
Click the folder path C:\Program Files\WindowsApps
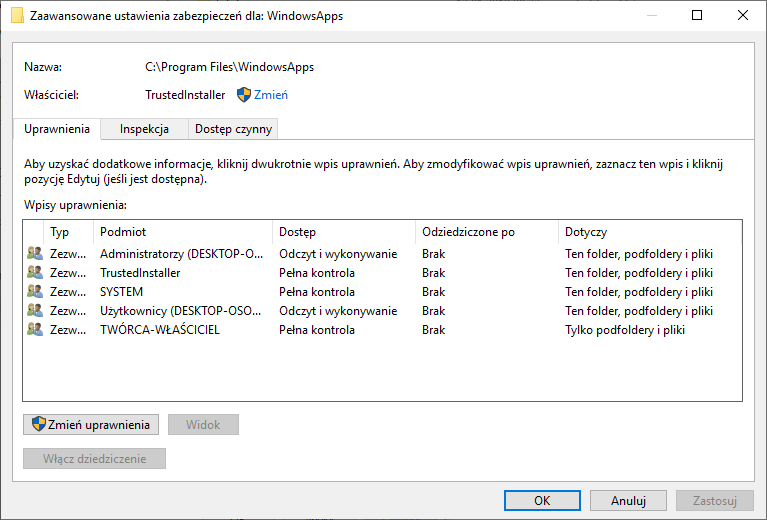(x=229, y=67)
